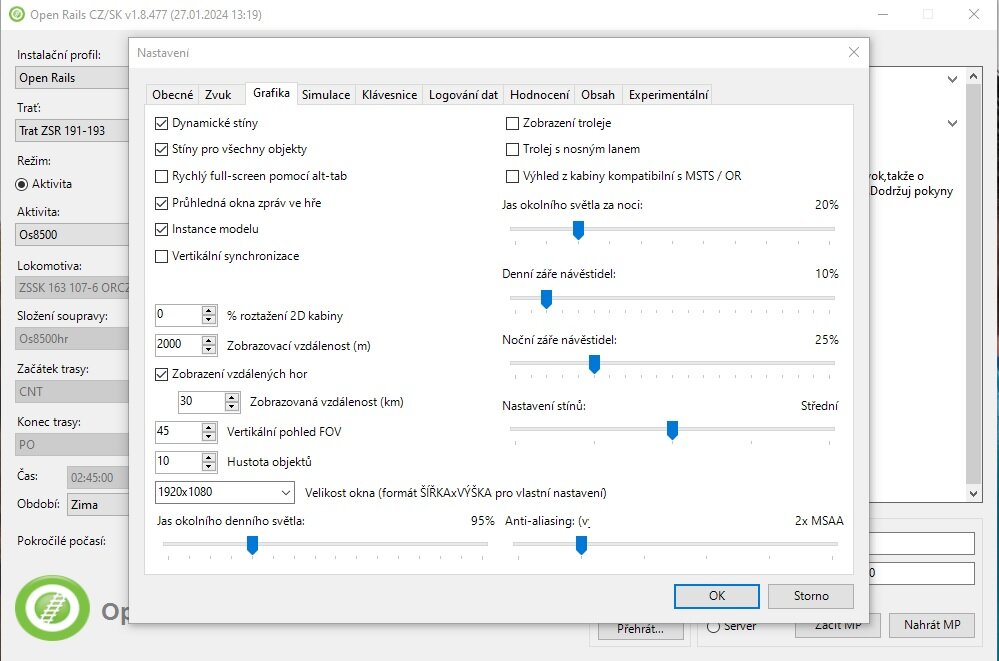
Task: Open the Začátek trasy CNT dropdown
Action: point(72,391)
